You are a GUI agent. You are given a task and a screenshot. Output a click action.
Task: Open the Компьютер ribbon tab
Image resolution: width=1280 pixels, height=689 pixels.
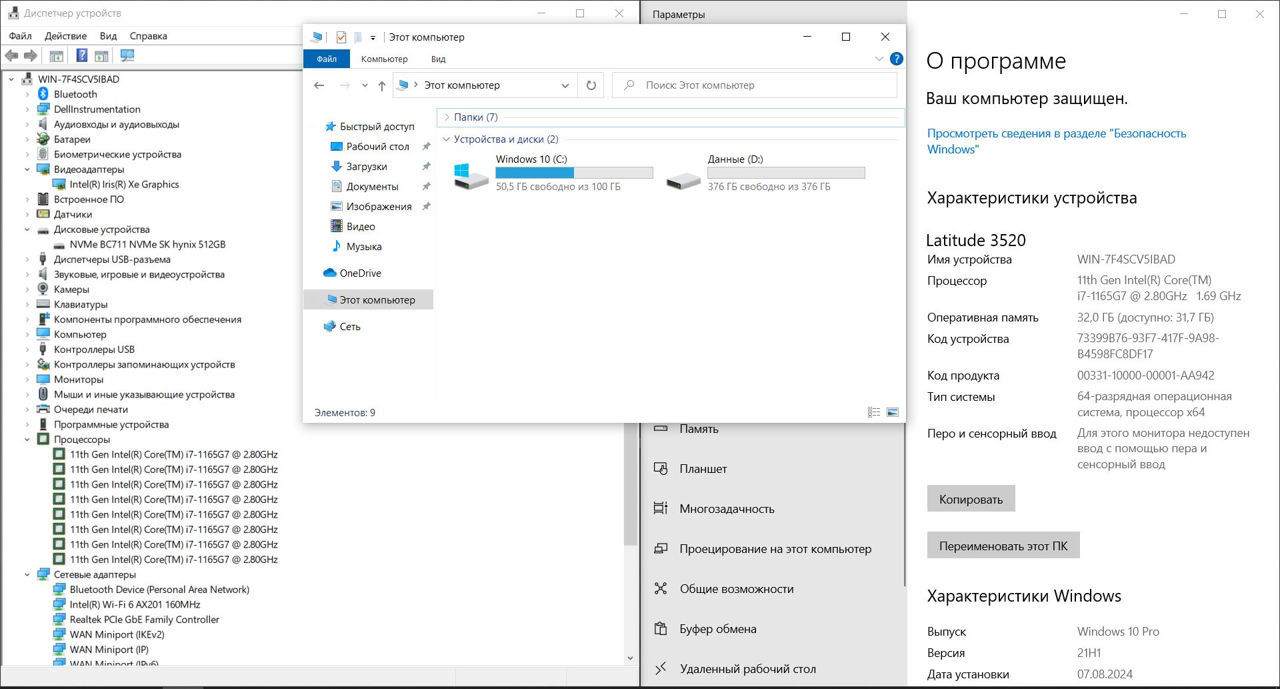point(384,59)
